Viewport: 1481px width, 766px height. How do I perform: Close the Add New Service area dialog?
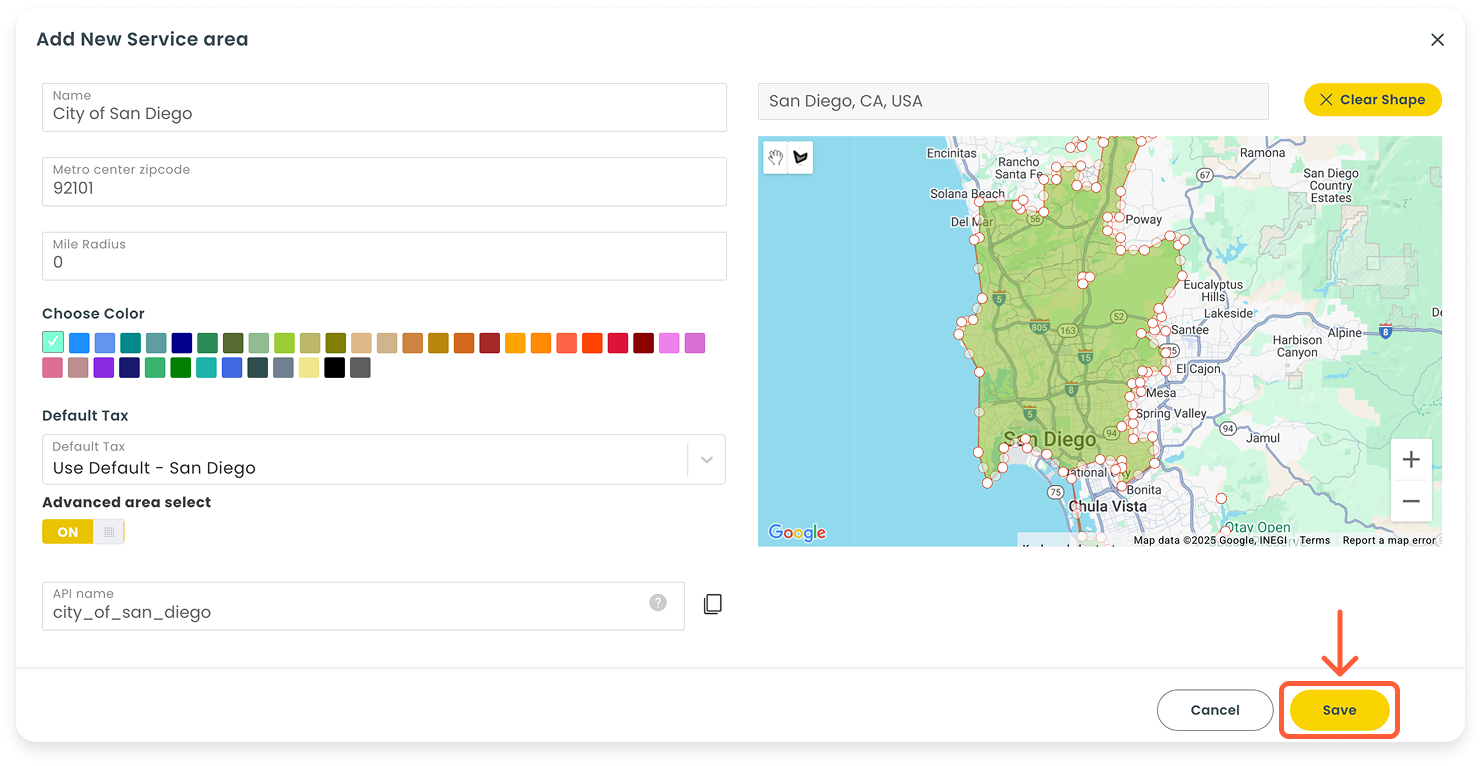[1437, 40]
